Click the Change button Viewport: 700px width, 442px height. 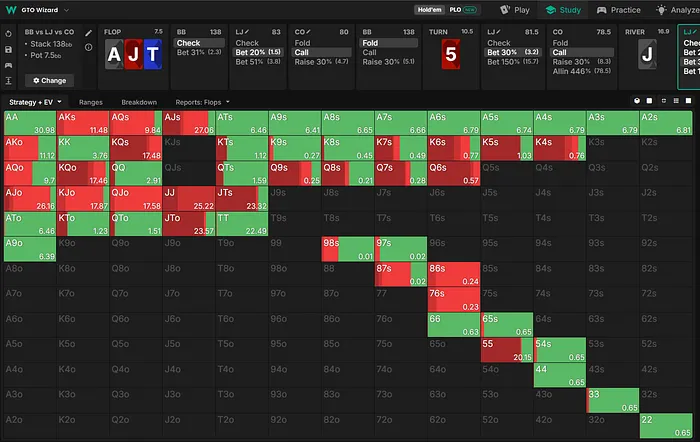pyautogui.click(x=50, y=80)
